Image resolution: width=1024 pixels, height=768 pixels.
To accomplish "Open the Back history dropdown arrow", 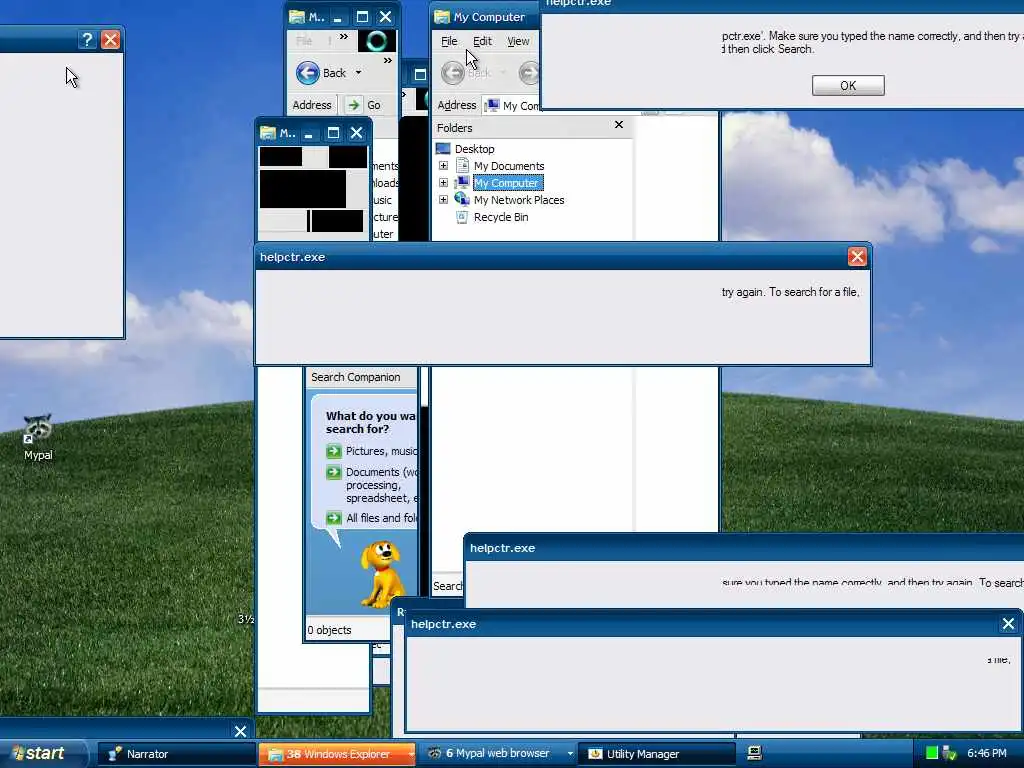I will pyautogui.click(x=359, y=72).
